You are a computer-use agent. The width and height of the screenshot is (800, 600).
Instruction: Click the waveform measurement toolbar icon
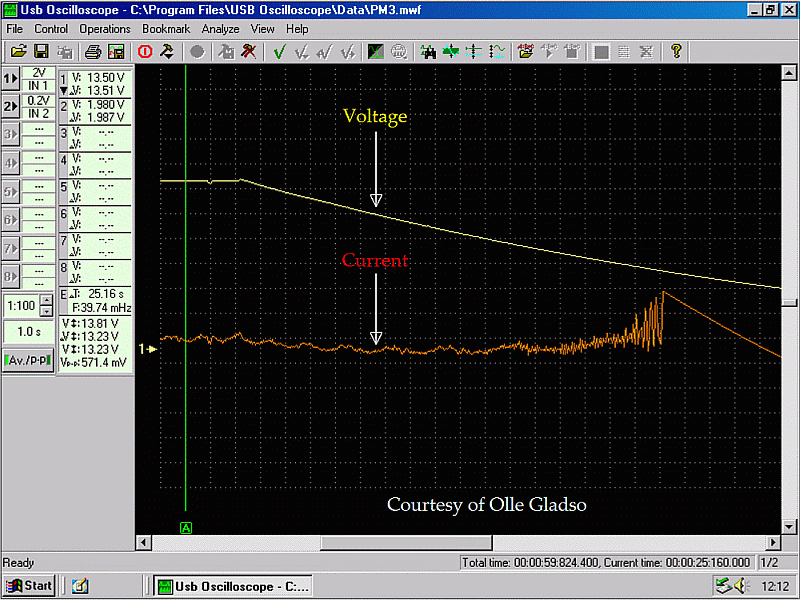pyautogui.click(x=496, y=52)
